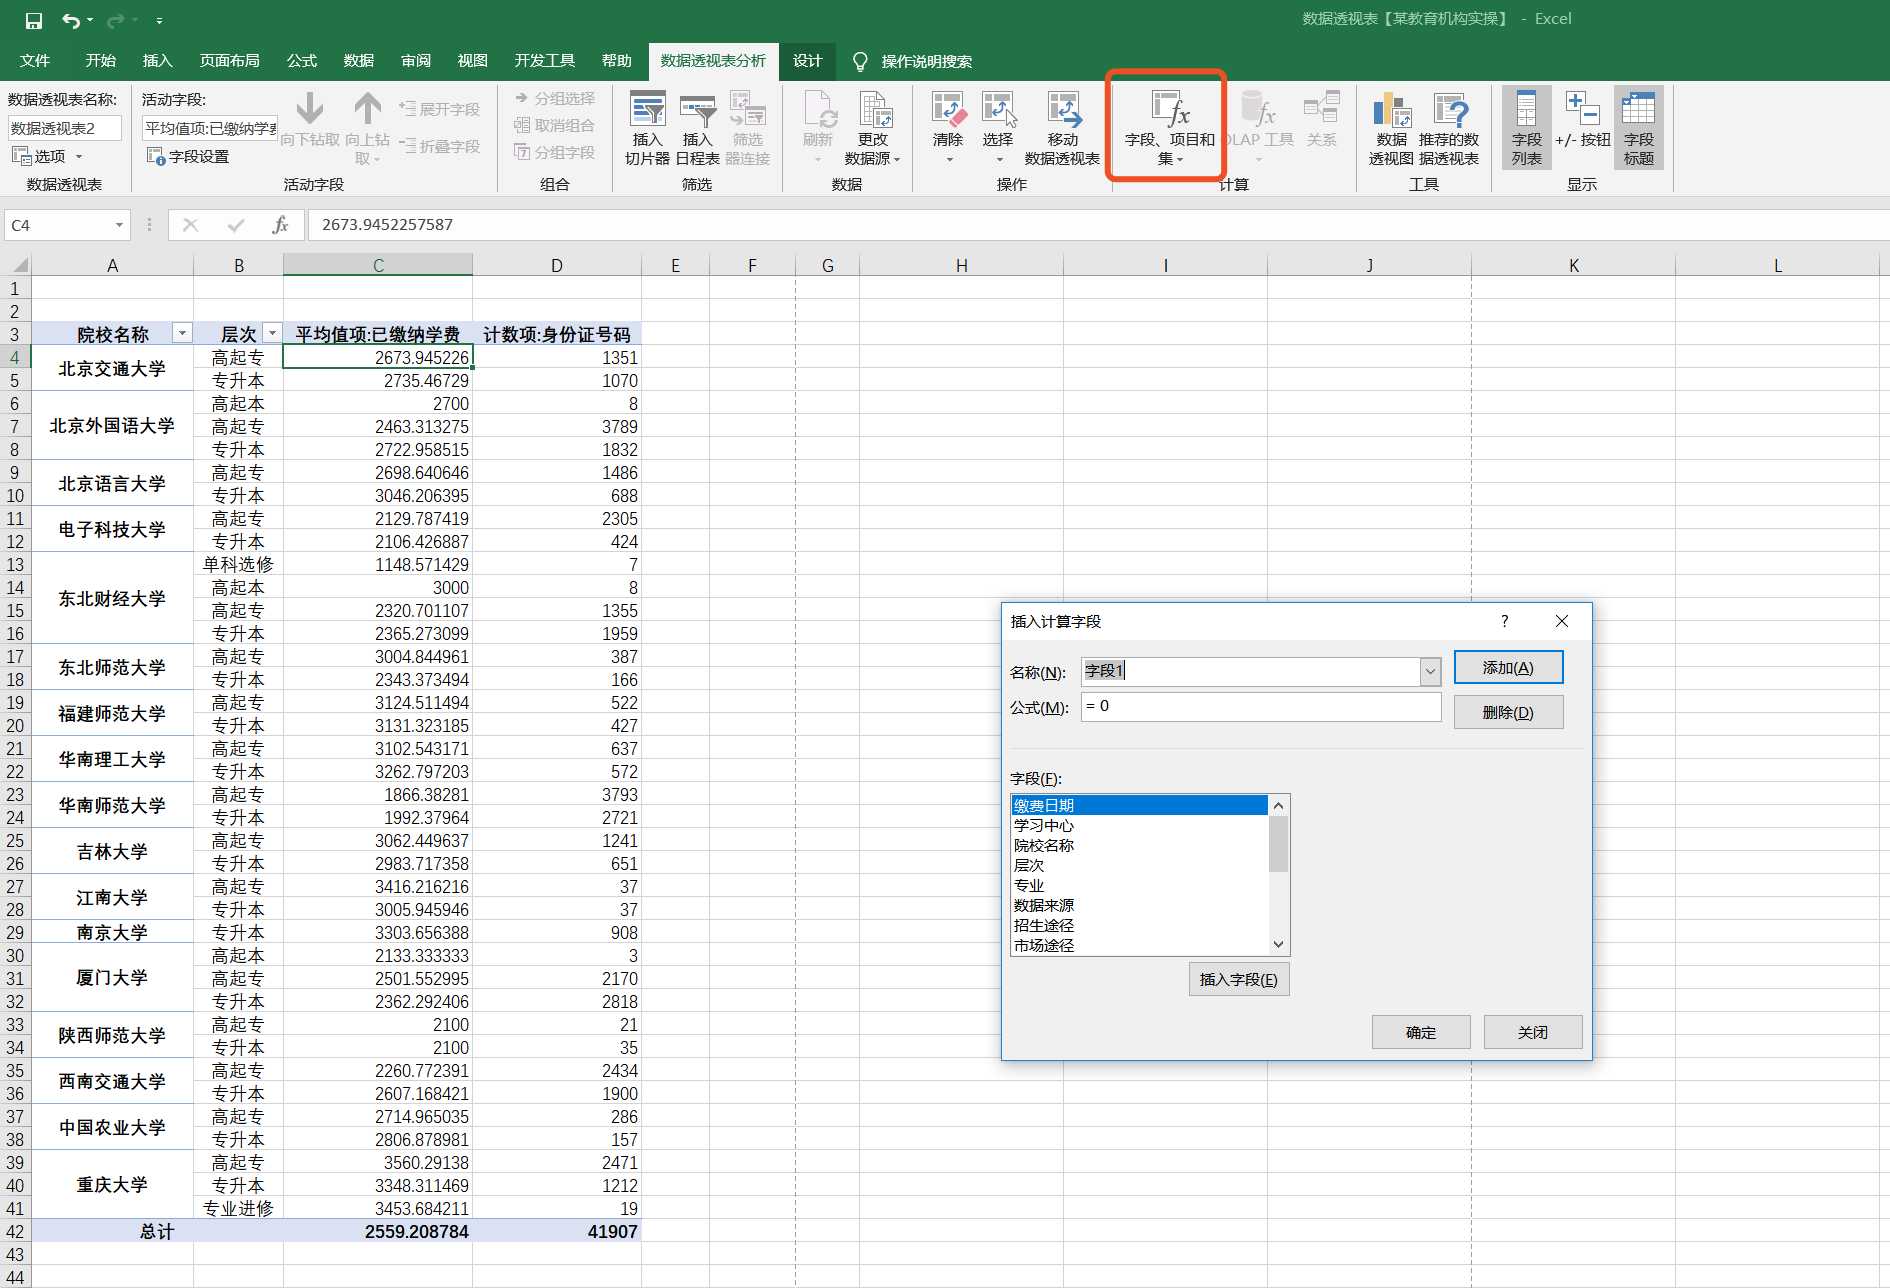The height and width of the screenshot is (1288, 1890).
Task: Switch to the Developer (开发工具) tab
Action: (x=545, y=61)
